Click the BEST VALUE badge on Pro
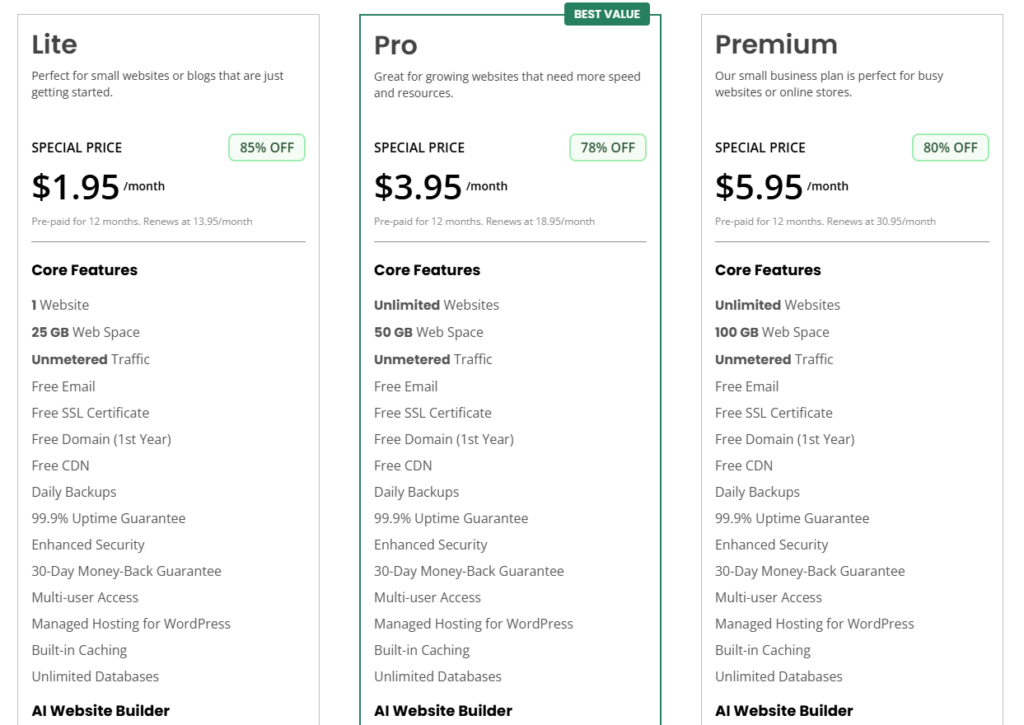The image size is (1024, 725). pos(607,14)
